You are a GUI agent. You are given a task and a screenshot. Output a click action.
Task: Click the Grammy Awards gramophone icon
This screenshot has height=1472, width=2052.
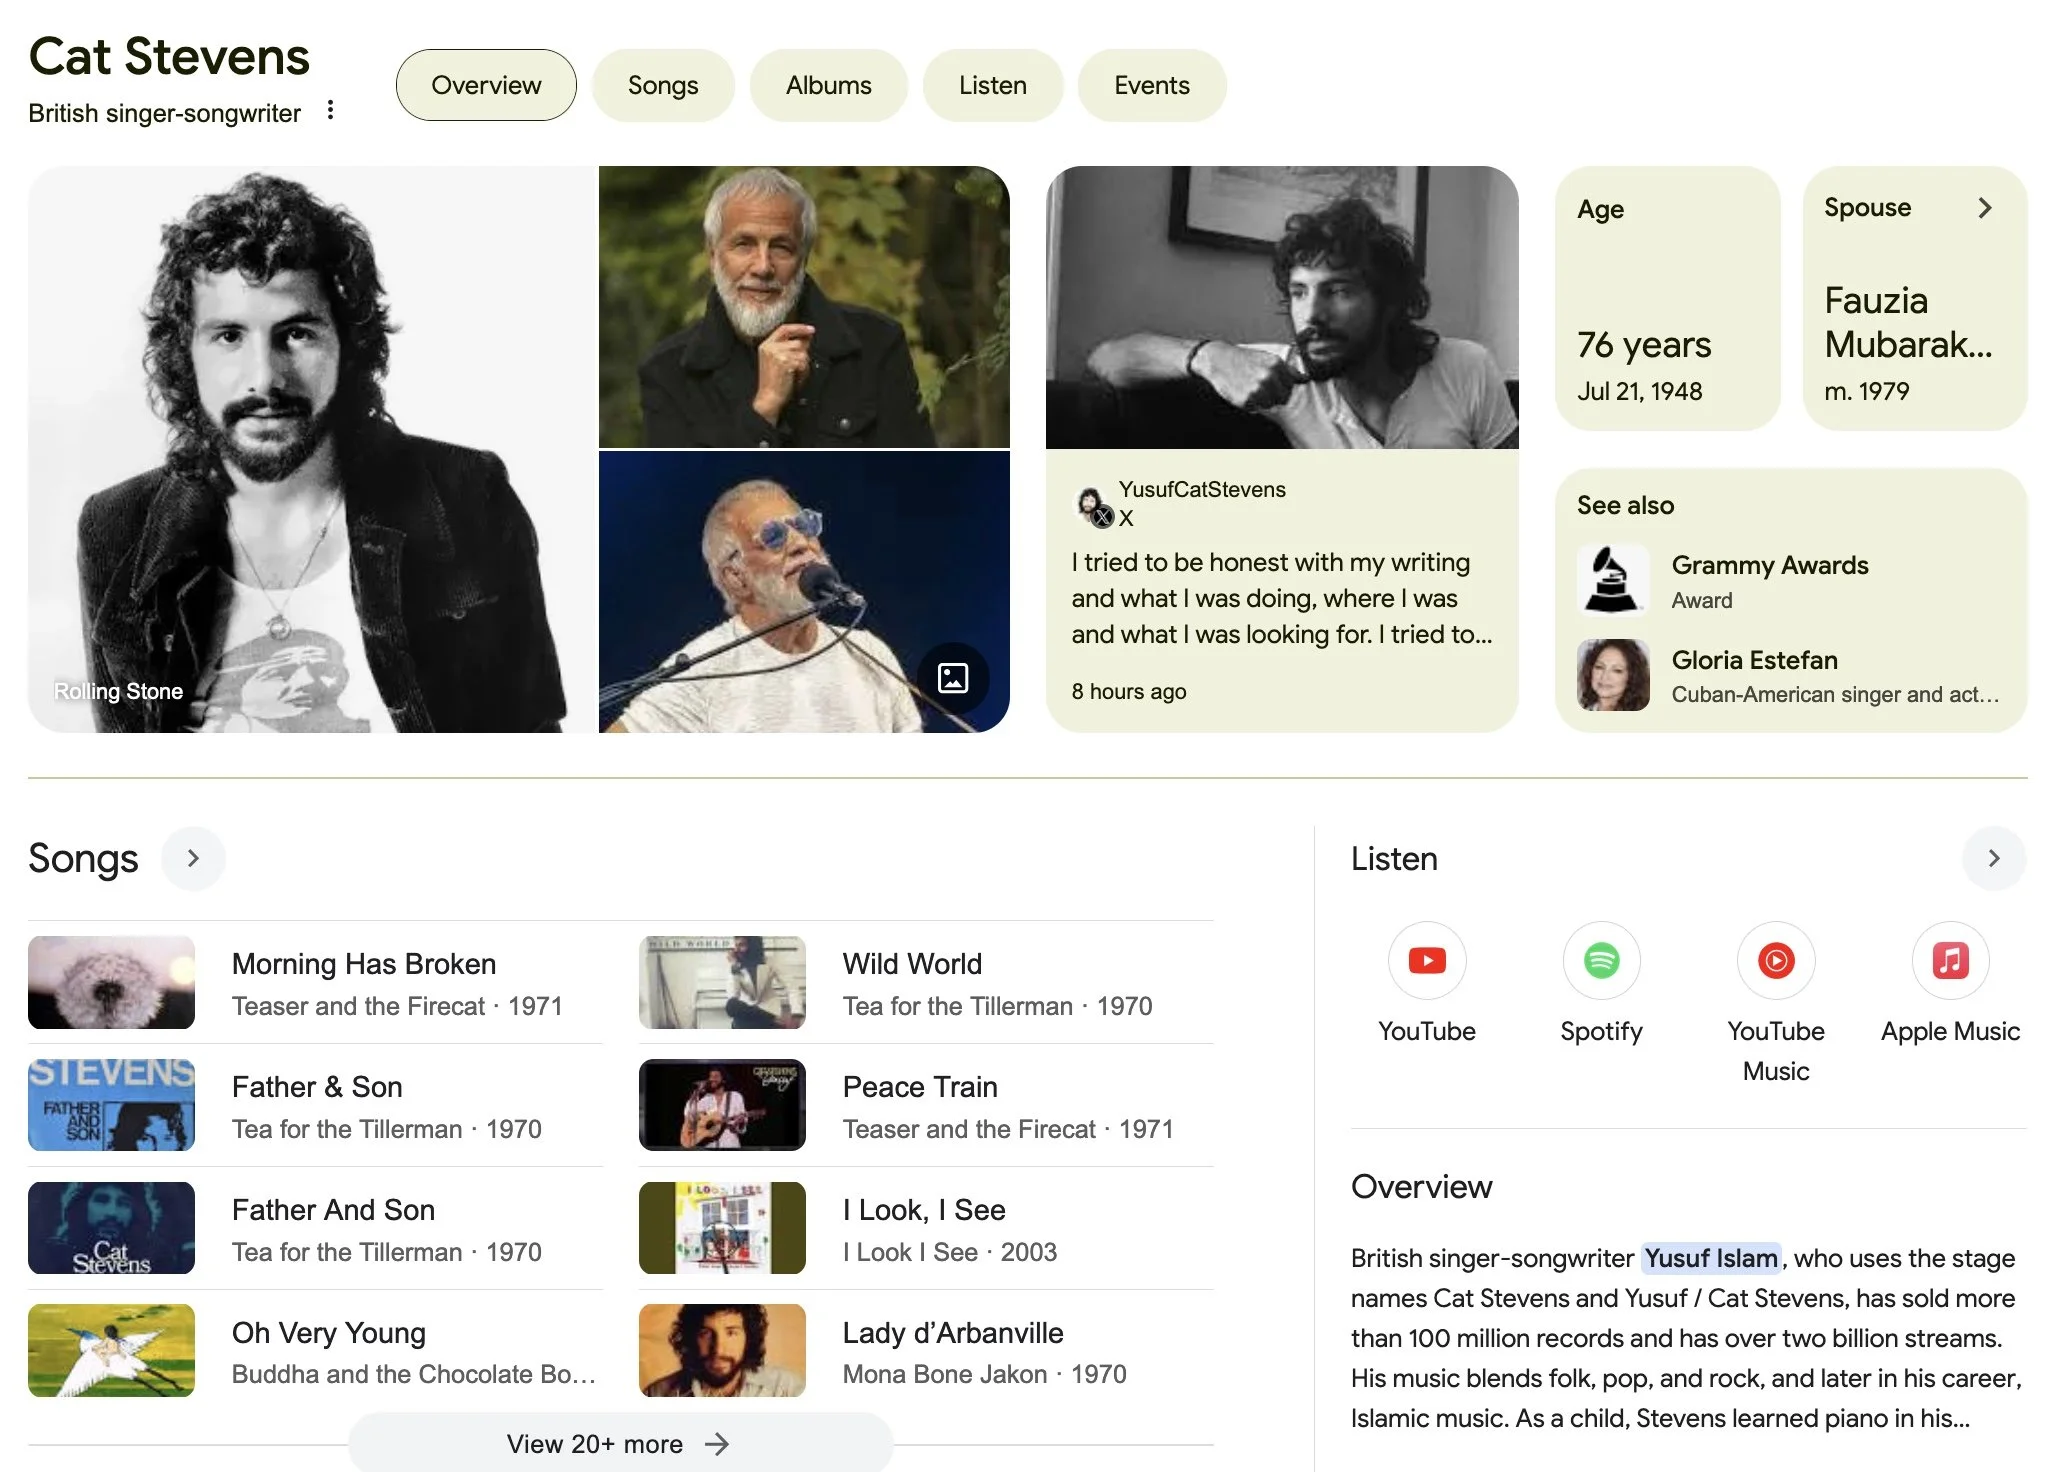coord(1612,579)
